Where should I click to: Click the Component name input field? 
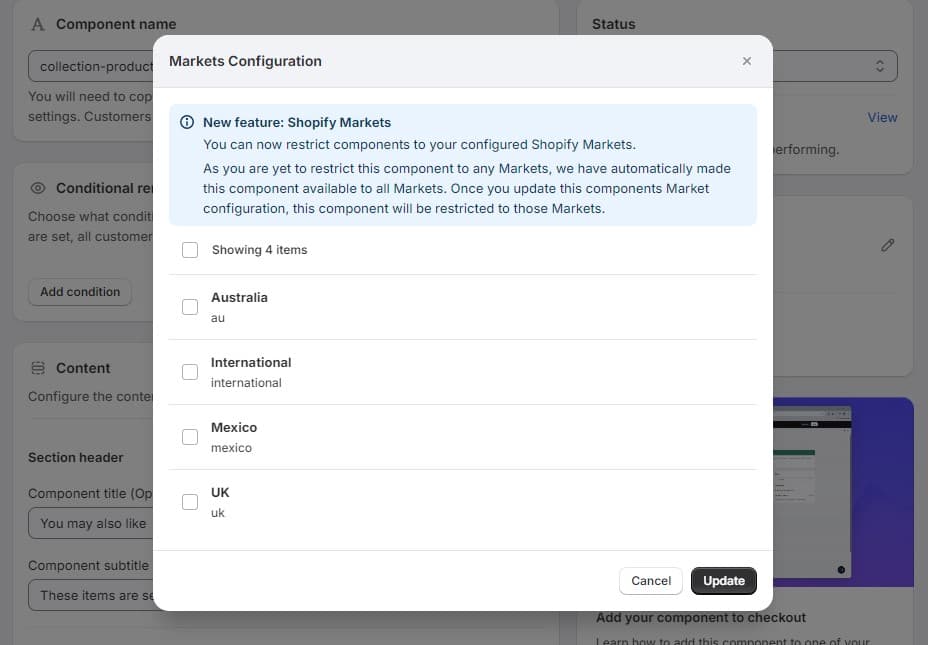(91, 66)
